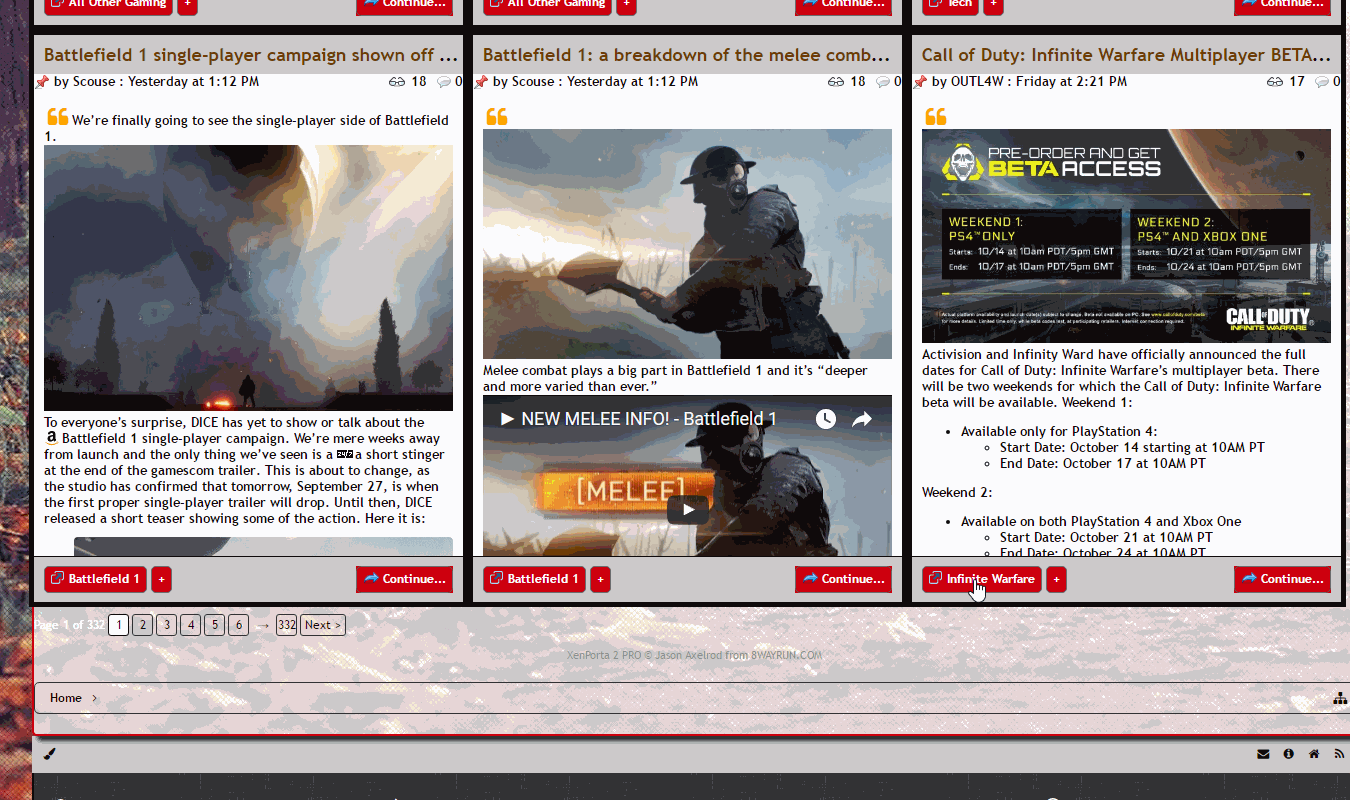Click the home icon in the footer
The height and width of the screenshot is (800, 1350).
point(1314,754)
